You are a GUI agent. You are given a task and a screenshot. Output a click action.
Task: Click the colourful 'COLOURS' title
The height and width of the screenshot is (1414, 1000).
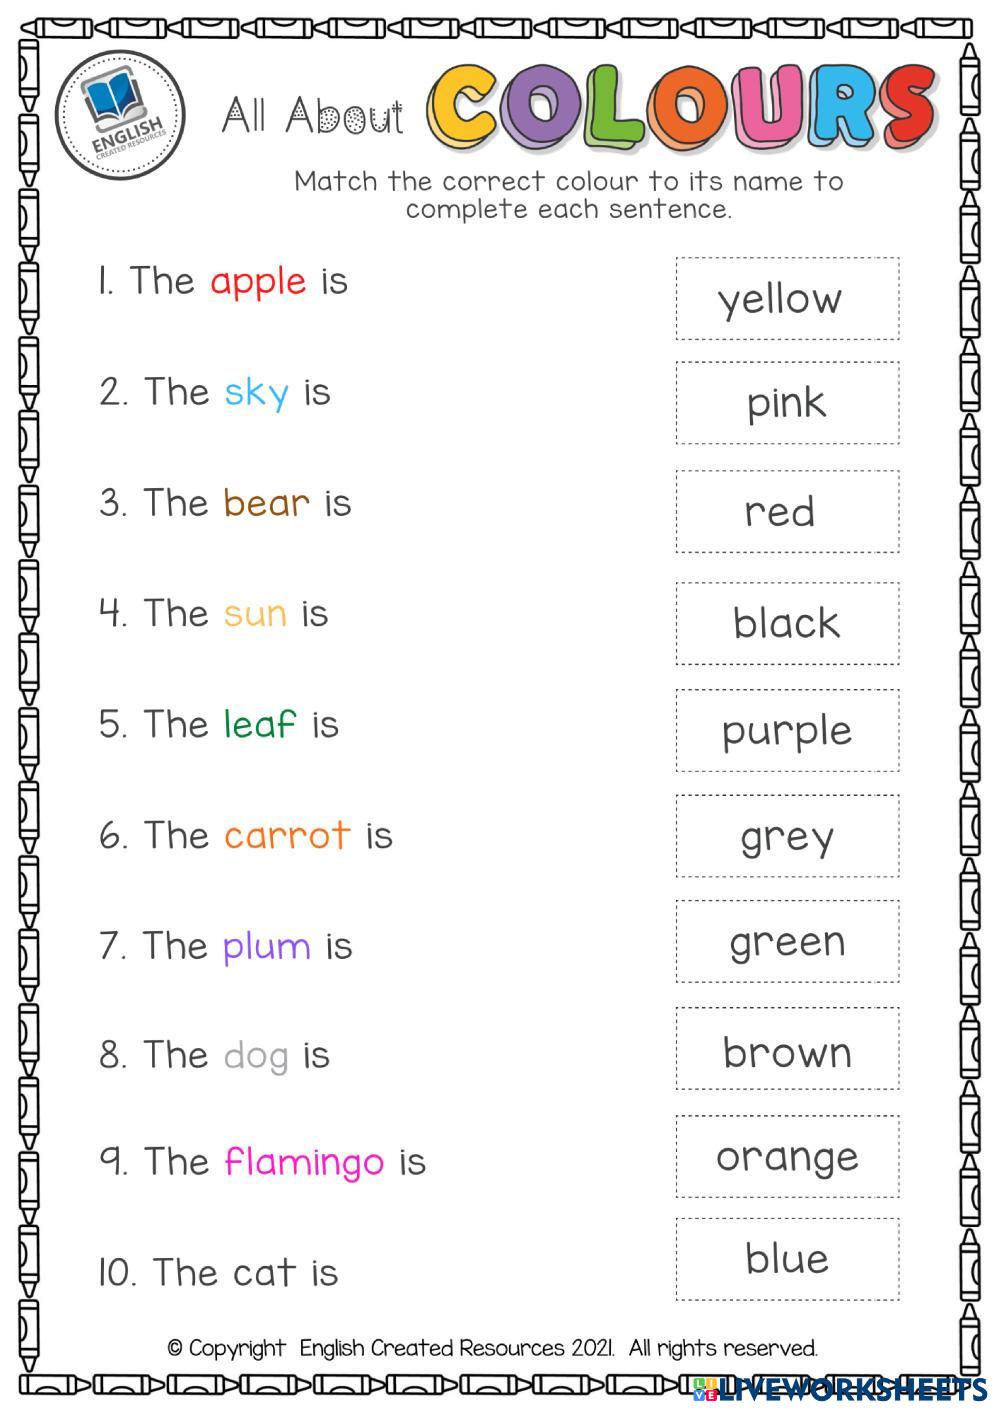coord(682,108)
